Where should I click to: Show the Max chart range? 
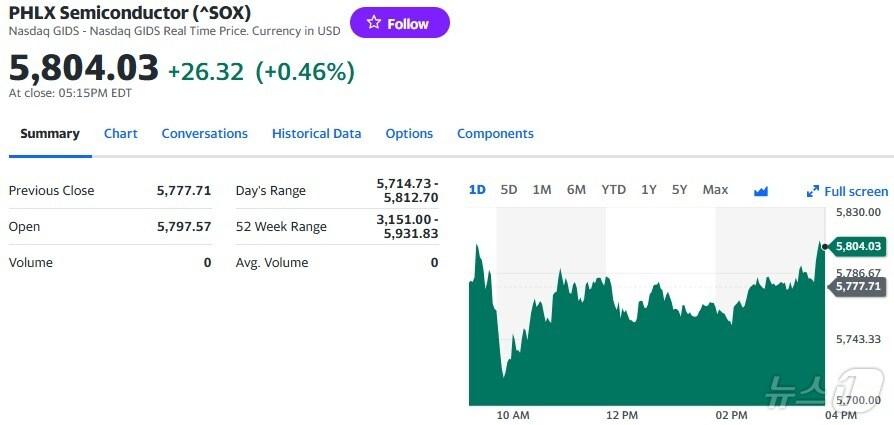point(715,190)
